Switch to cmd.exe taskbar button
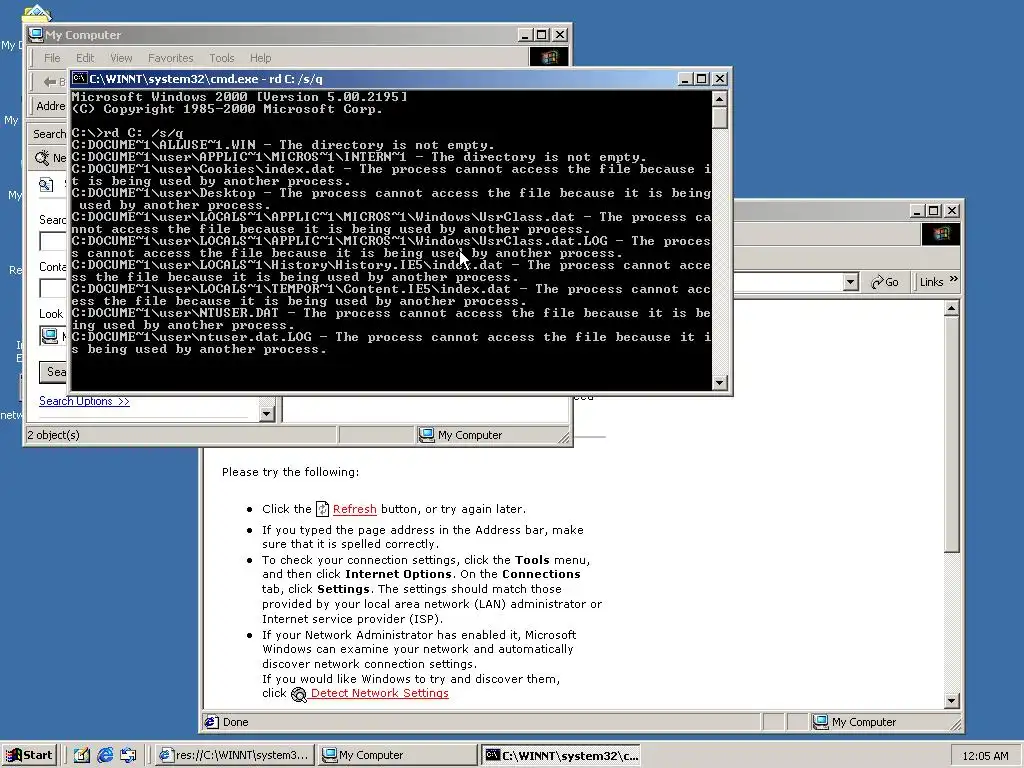 click(562, 755)
